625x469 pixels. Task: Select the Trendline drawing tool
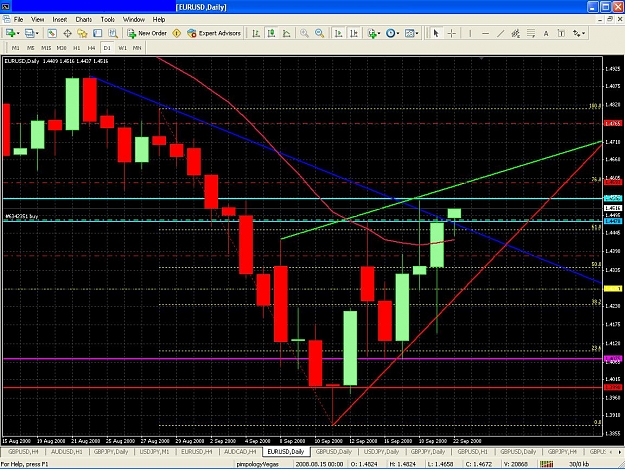pyautogui.click(x=500, y=33)
